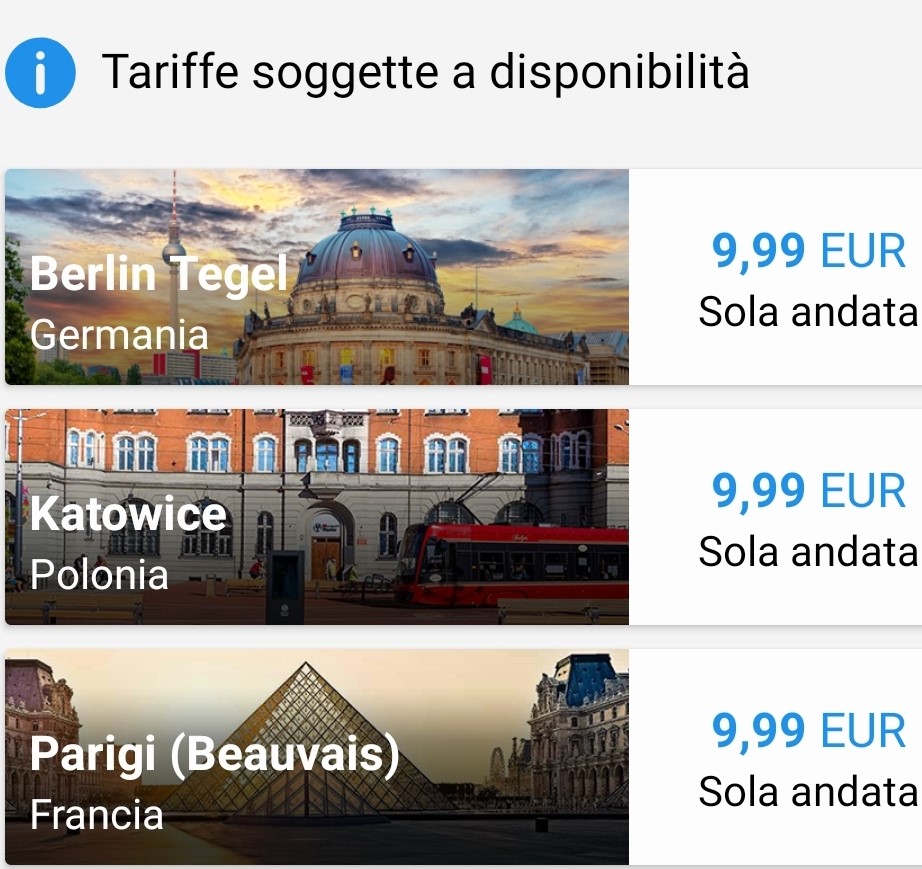The width and height of the screenshot is (922, 869).
Task: Tap 'Sola andata' under the Berlin Tegel fare
Action: coord(809,312)
